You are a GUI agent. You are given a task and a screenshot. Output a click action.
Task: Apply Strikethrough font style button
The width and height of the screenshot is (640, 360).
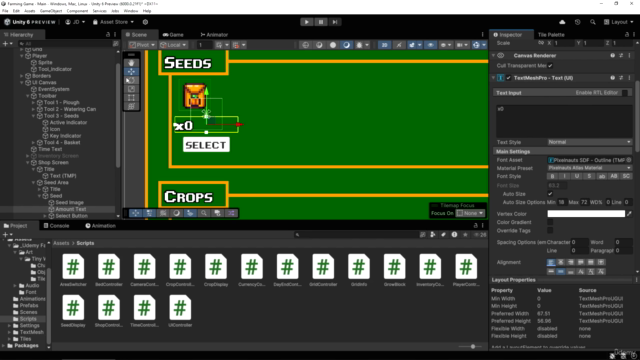tap(589, 176)
